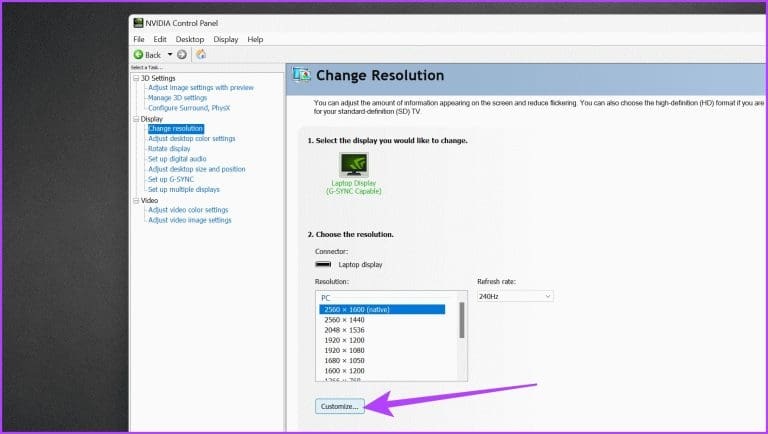Open Set up digital audio
This screenshot has width=768, height=434.
click(177, 159)
